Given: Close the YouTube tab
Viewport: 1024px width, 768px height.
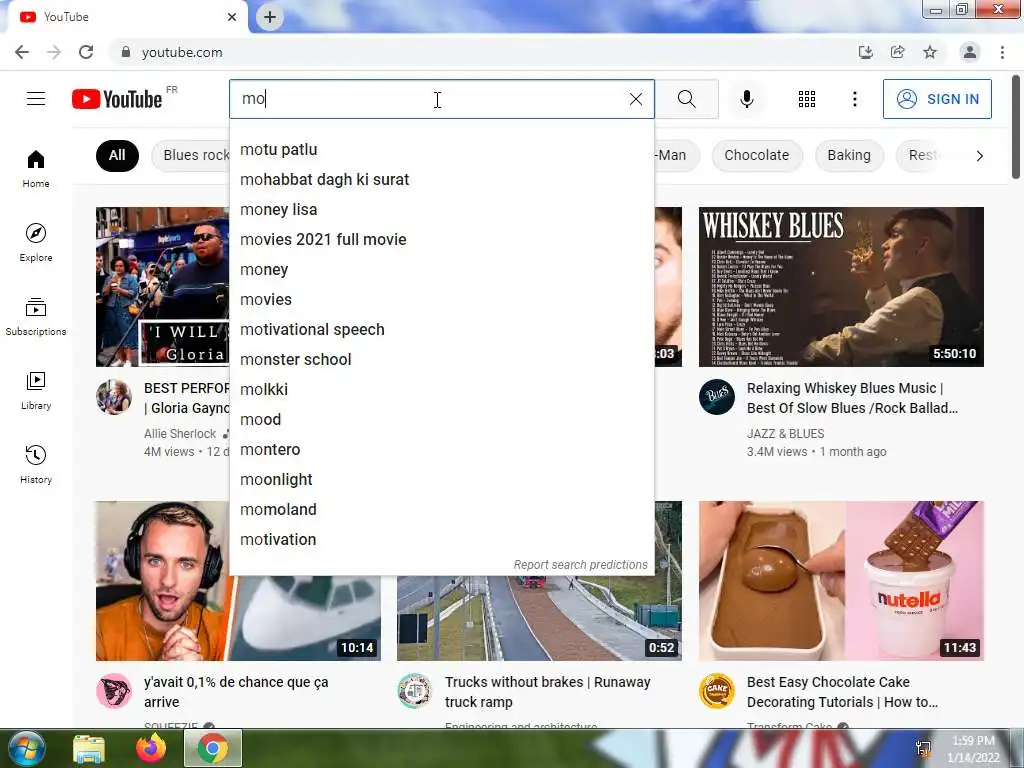Looking at the screenshot, I should 232,17.
